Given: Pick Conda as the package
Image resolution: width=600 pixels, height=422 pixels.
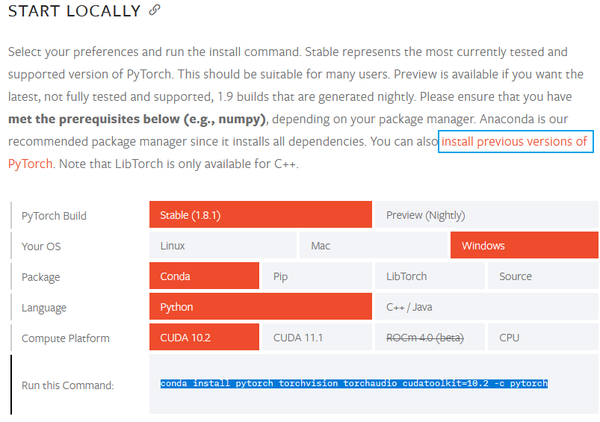Looking at the screenshot, I should [x=204, y=276].
